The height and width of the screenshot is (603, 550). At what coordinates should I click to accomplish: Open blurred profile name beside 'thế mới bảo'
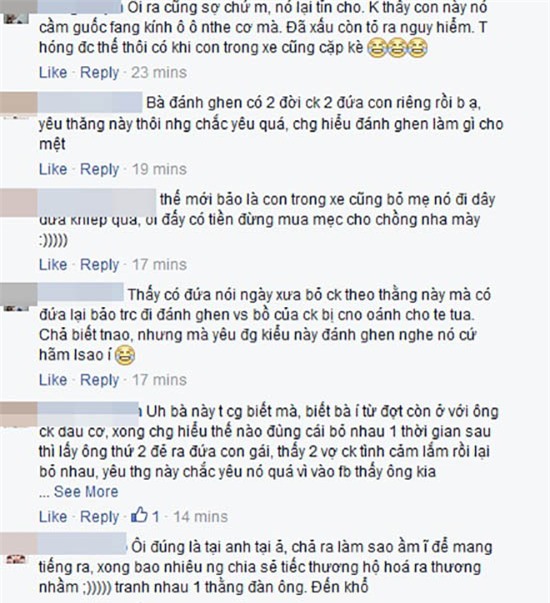point(97,202)
